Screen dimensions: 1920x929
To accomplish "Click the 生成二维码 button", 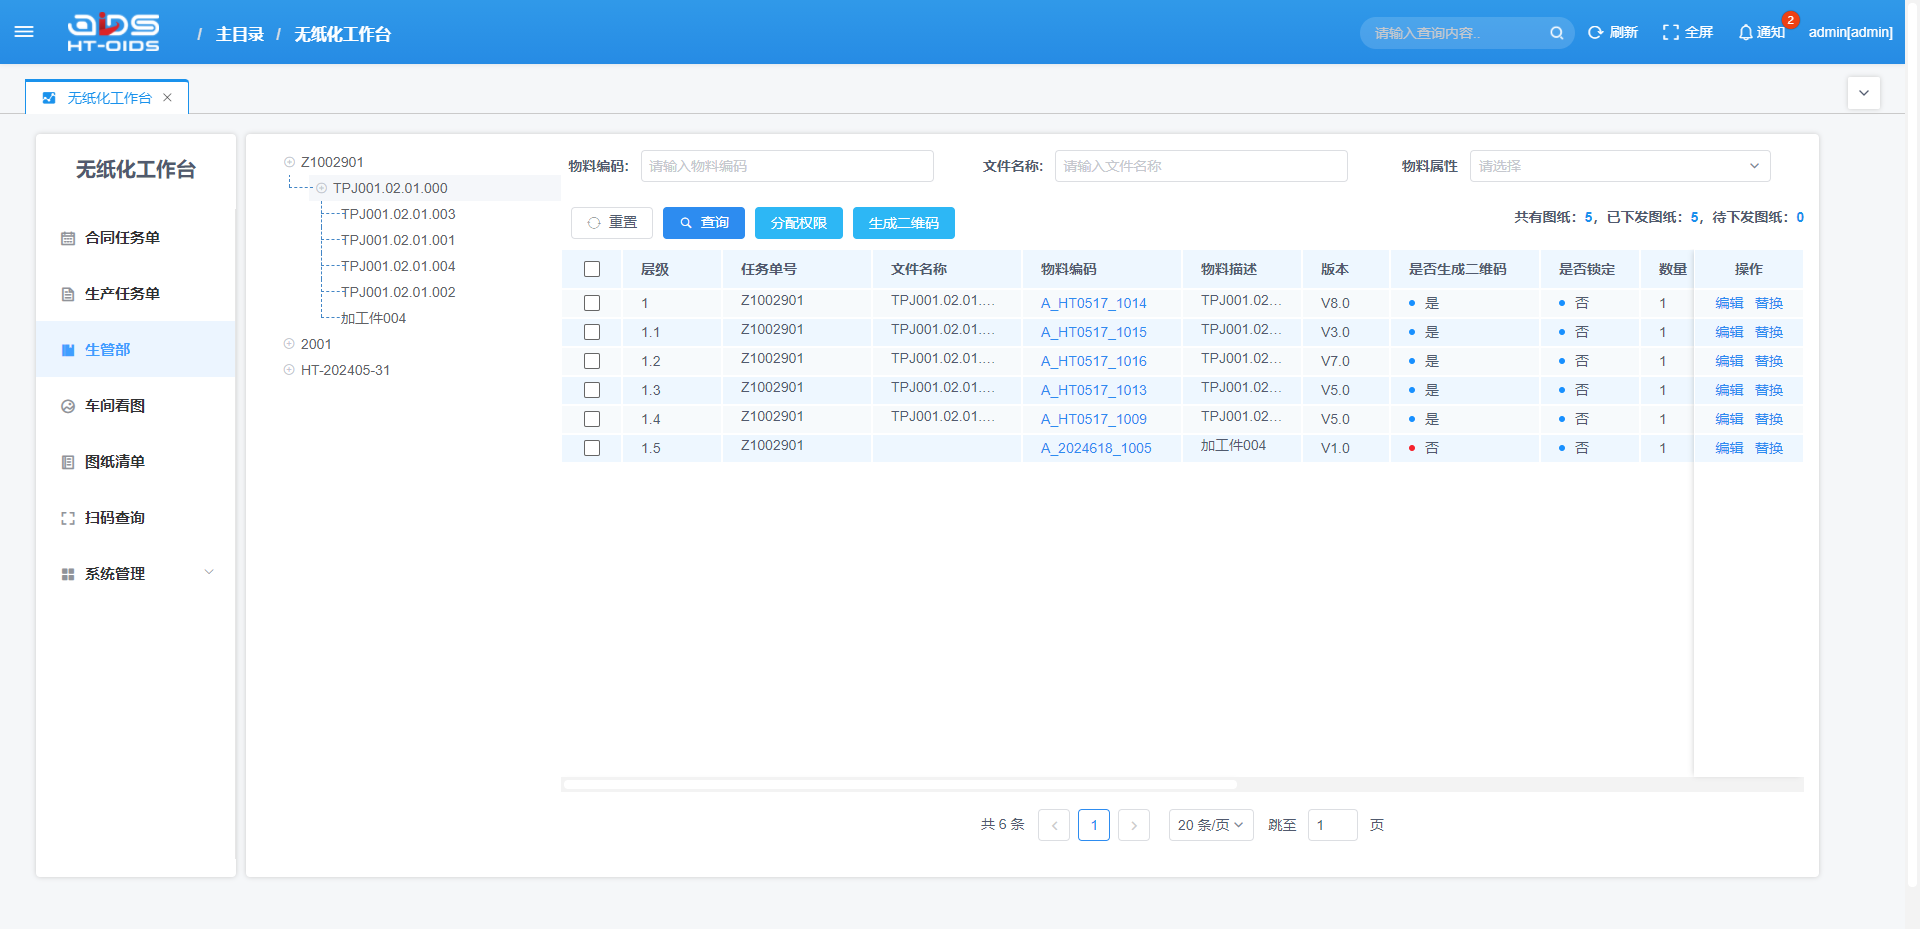I will pyautogui.click(x=903, y=223).
